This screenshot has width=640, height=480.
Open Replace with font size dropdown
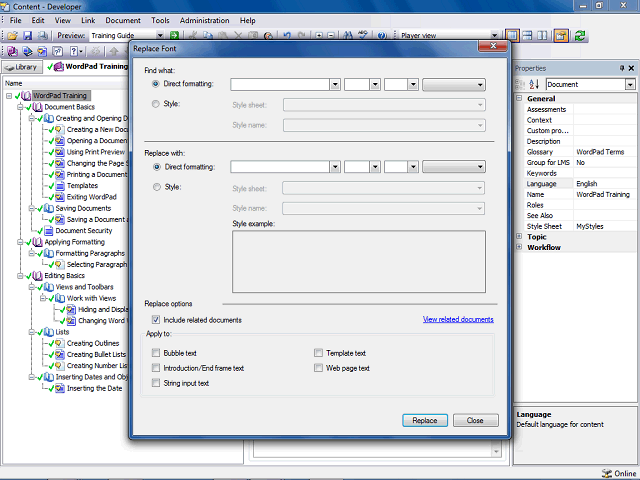pos(375,167)
